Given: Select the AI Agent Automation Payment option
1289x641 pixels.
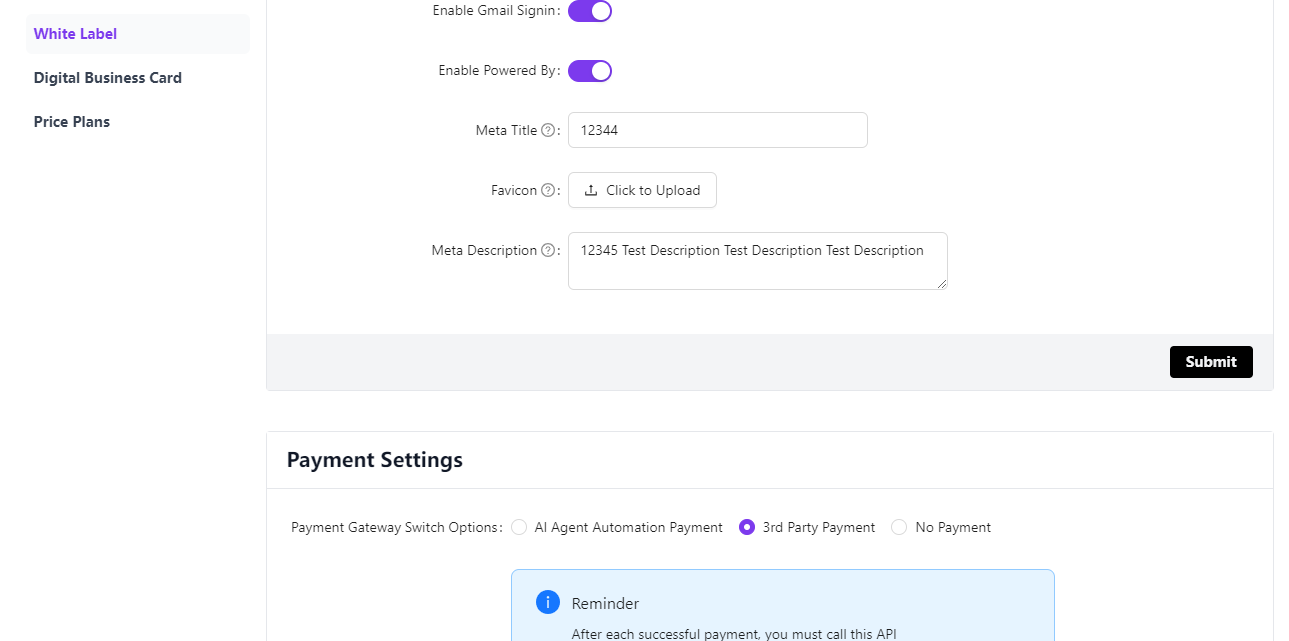Looking at the screenshot, I should pyautogui.click(x=519, y=527).
